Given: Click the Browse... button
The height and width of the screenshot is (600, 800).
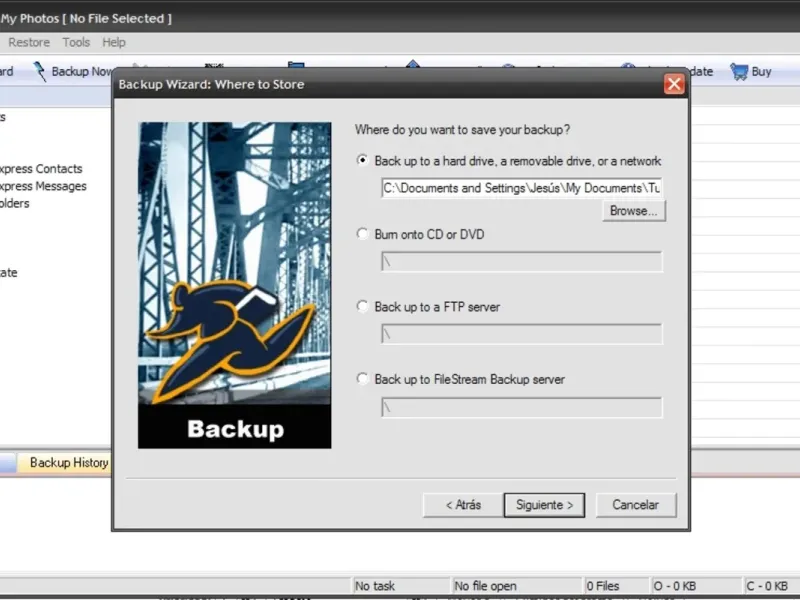Looking at the screenshot, I should [634, 211].
